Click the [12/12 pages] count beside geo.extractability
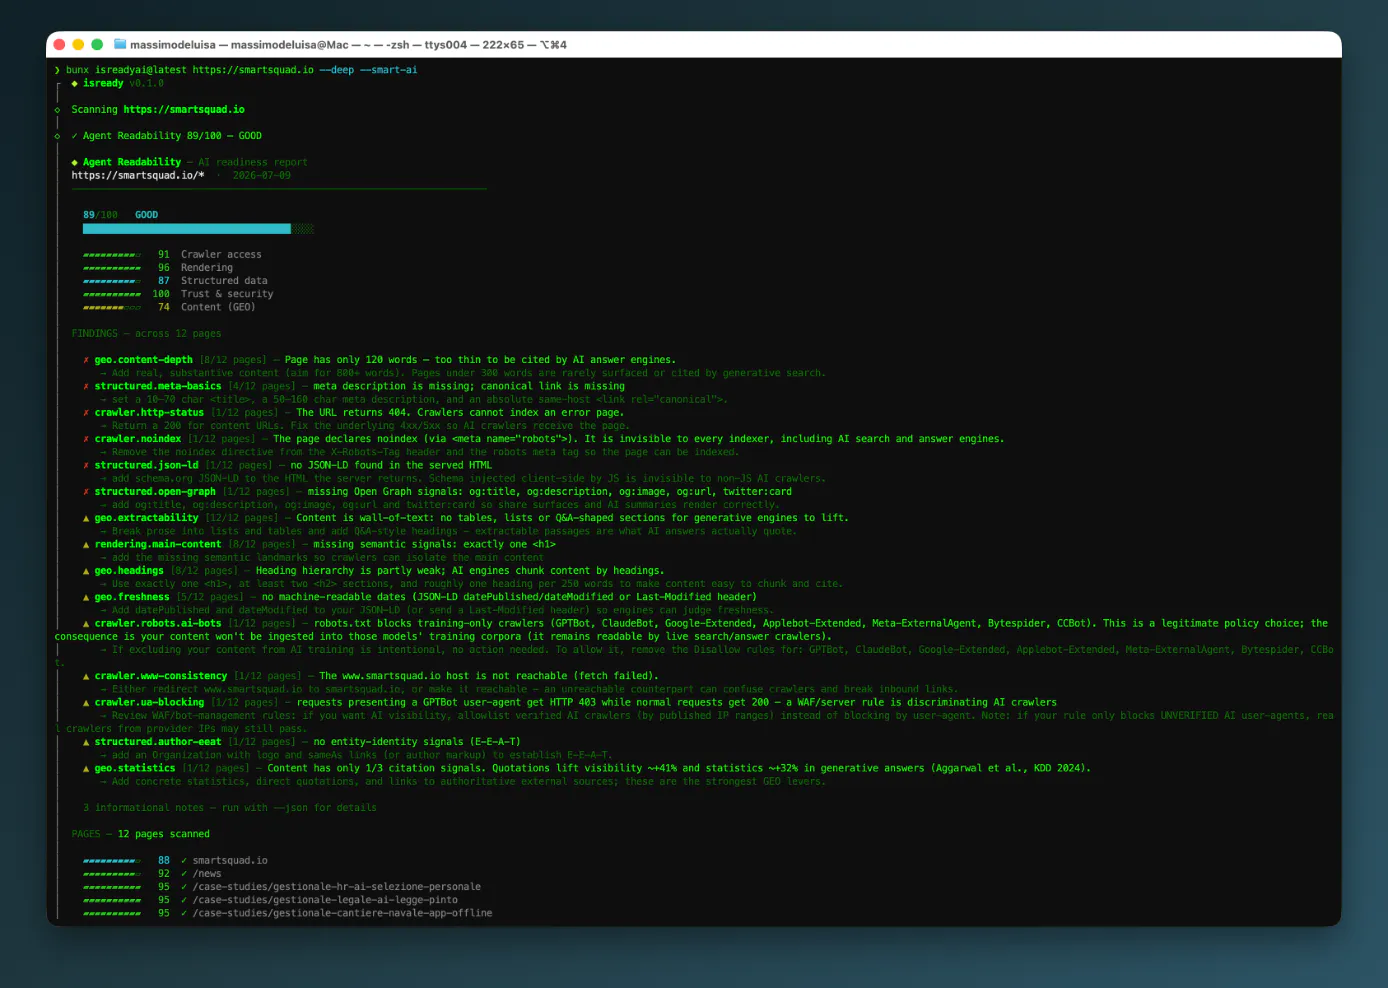This screenshot has height=988, width=1388. coord(242,518)
